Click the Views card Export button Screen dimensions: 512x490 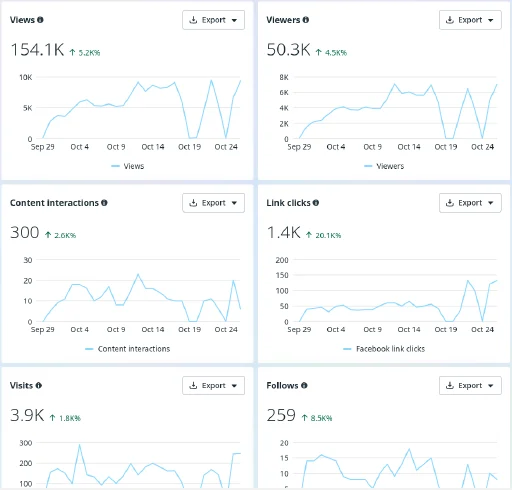pos(213,20)
